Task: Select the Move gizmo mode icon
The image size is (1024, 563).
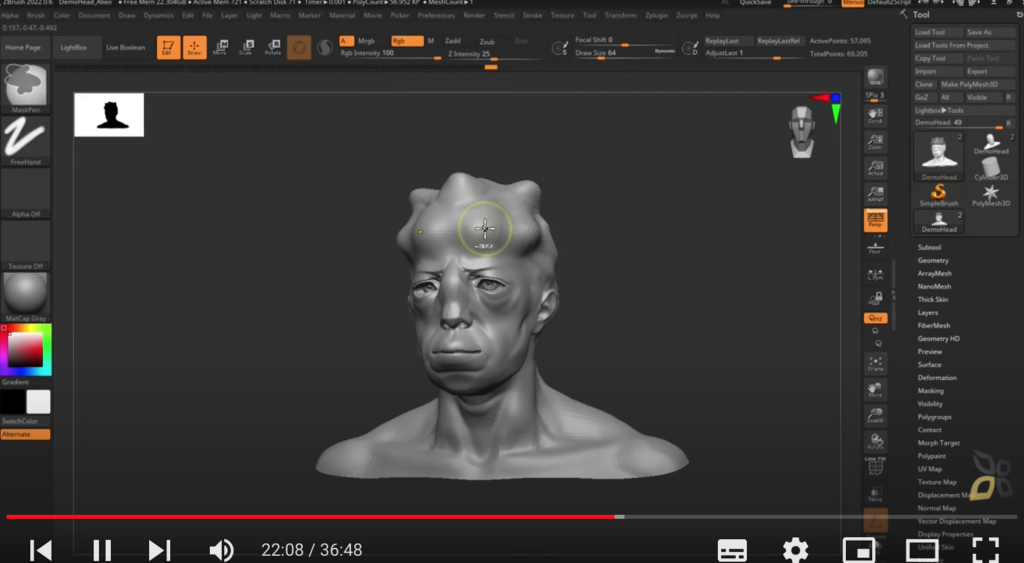Action: pos(220,48)
